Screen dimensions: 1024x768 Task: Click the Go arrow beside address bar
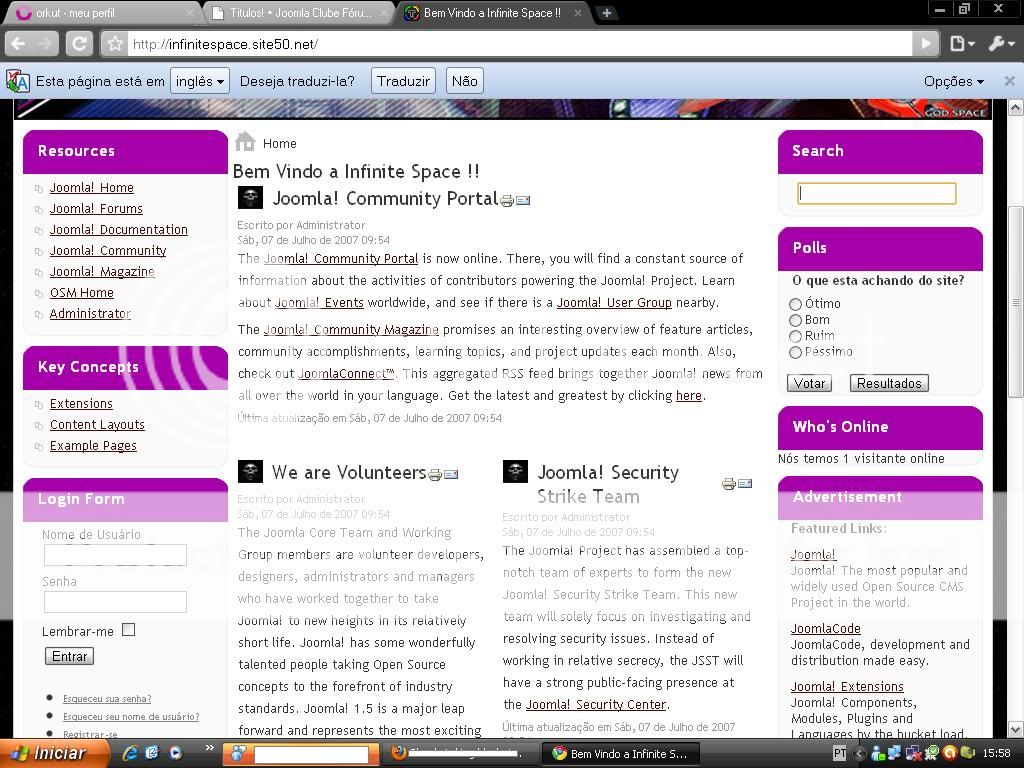926,43
